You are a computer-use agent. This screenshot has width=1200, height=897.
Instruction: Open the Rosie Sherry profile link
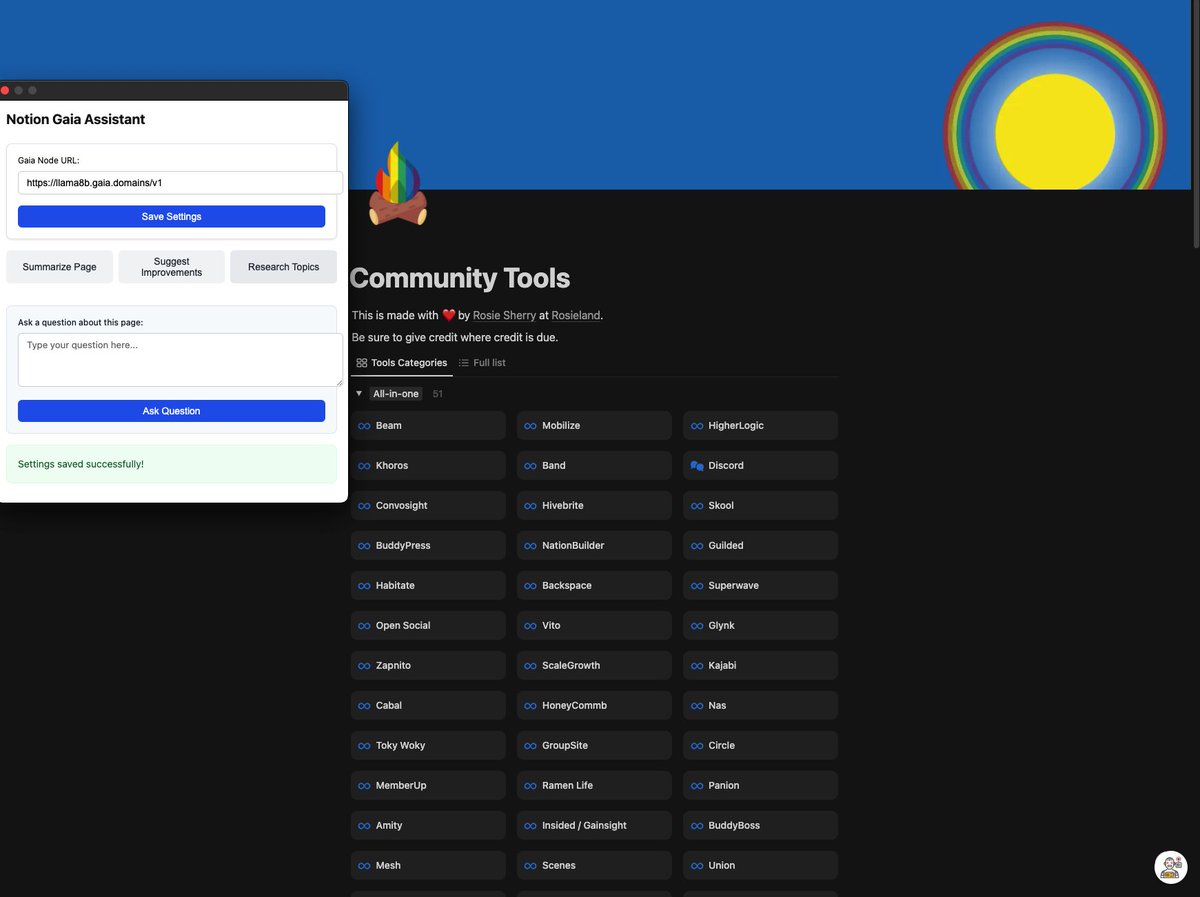tap(504, 315)
